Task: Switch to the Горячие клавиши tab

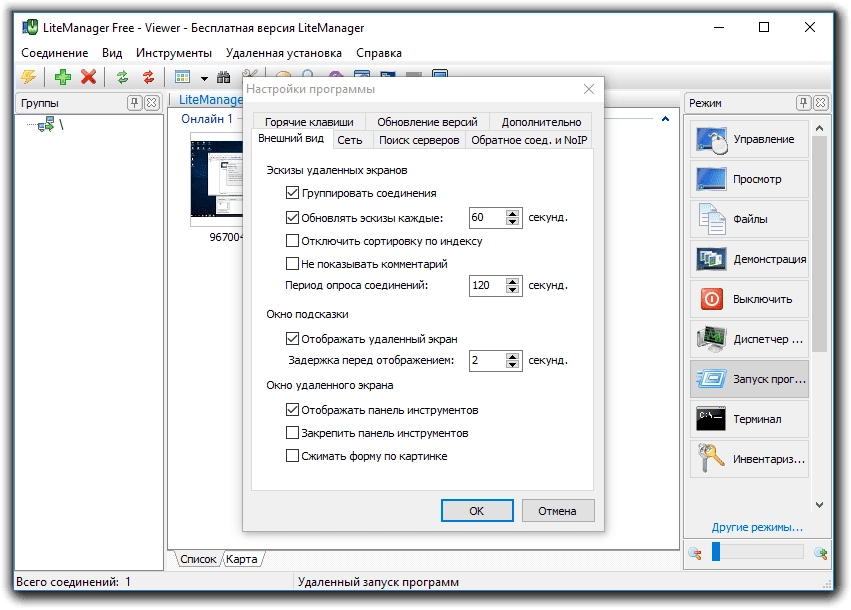Action: [309, 122]
